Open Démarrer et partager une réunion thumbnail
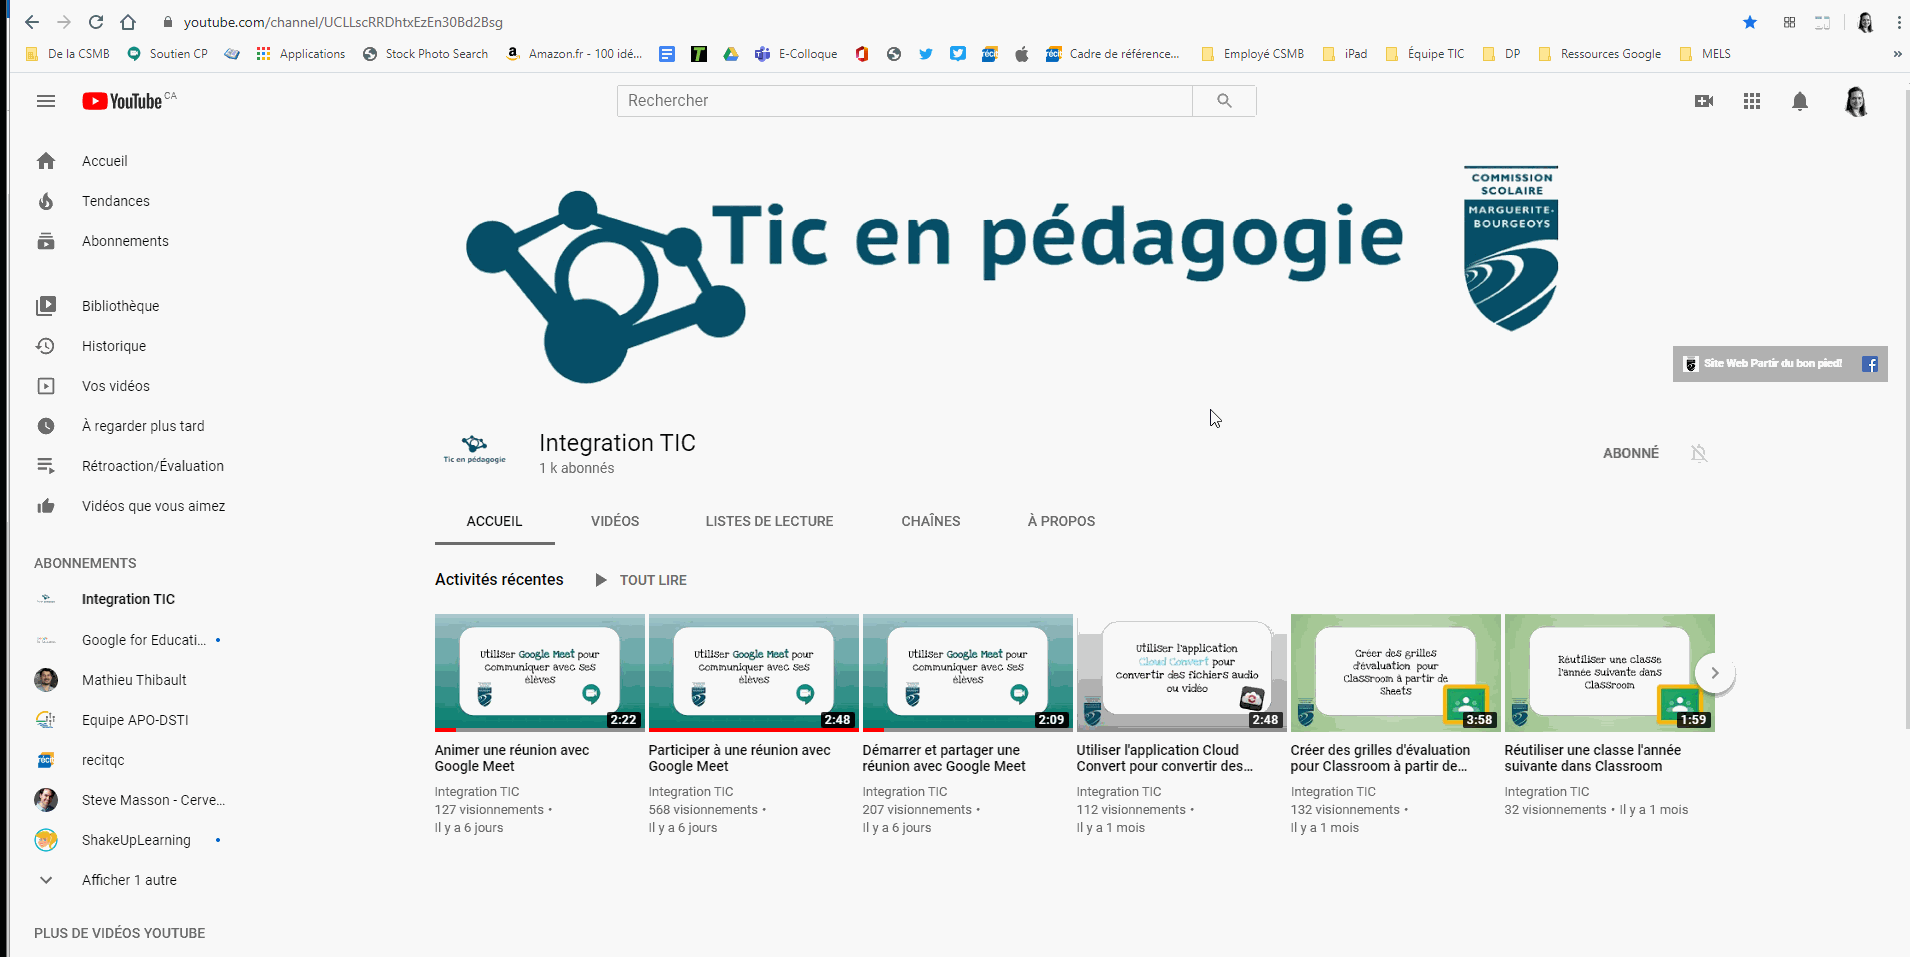 [x=968, y=673]
